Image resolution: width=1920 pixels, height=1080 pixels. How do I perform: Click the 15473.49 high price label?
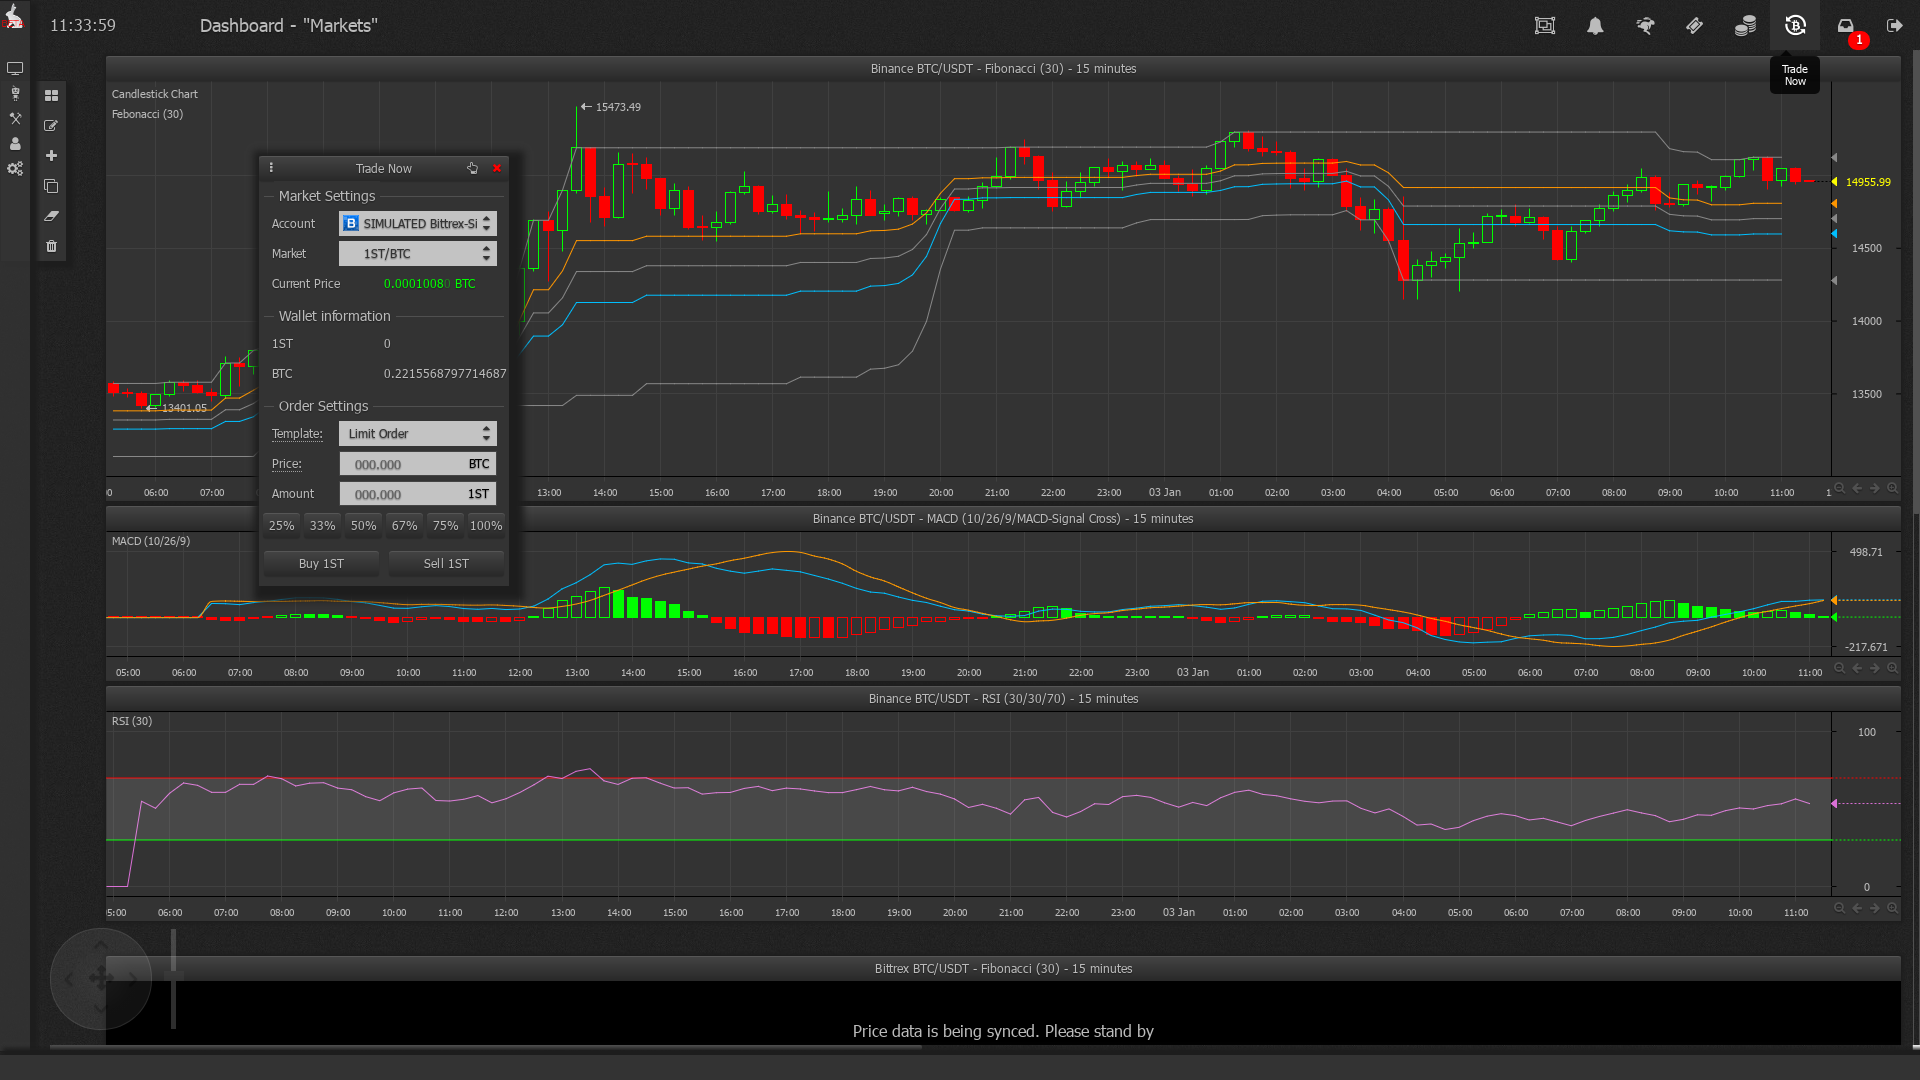(x=618, y=107)
